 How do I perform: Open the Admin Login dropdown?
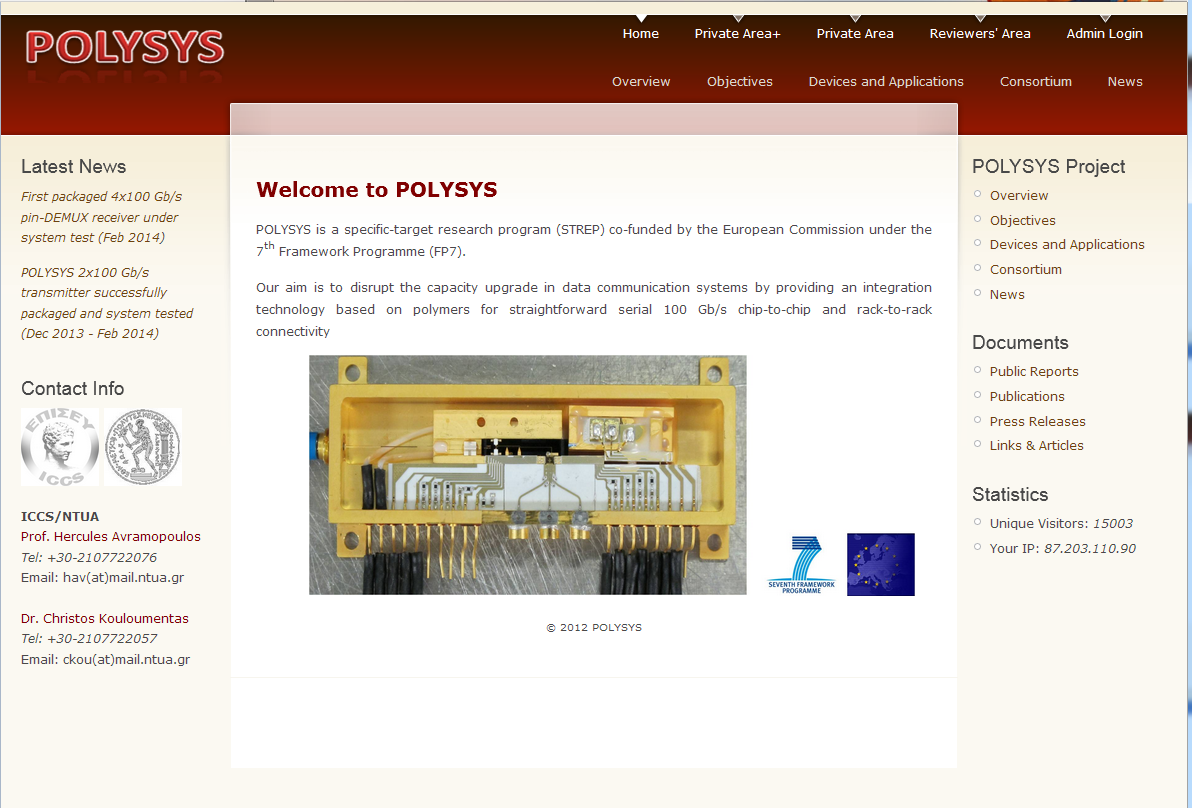coord(1104,33)
